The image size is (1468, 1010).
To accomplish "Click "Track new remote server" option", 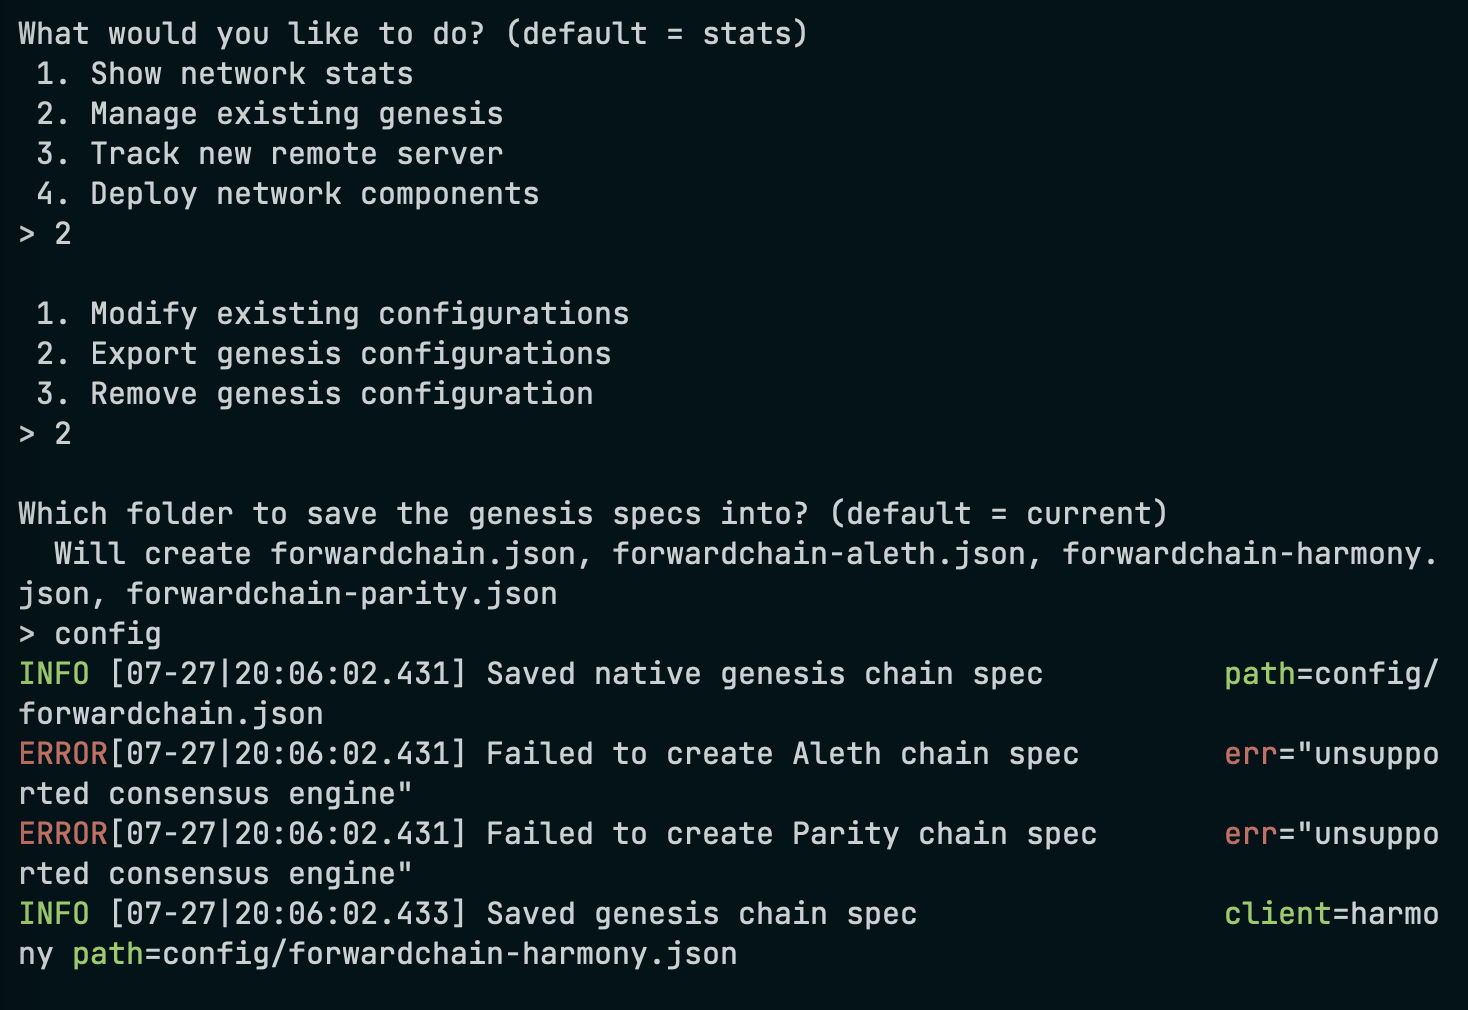I will [296, 154].
